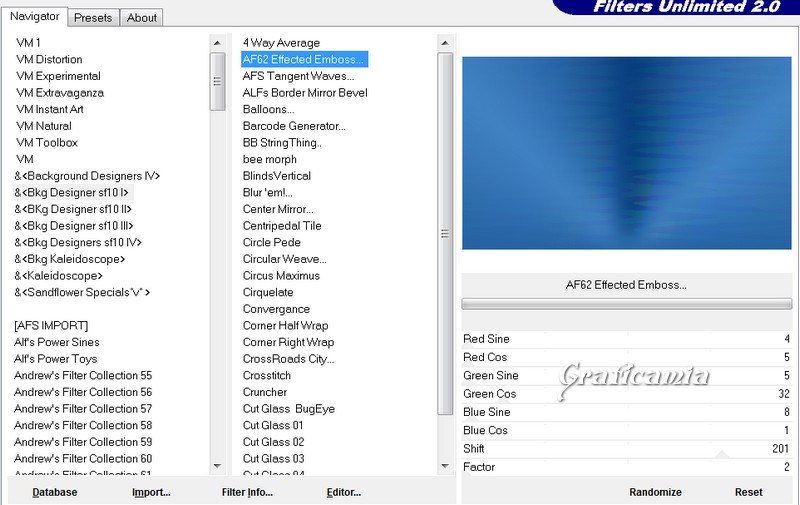Click the blue filter preview image

[x=627, y=153]
